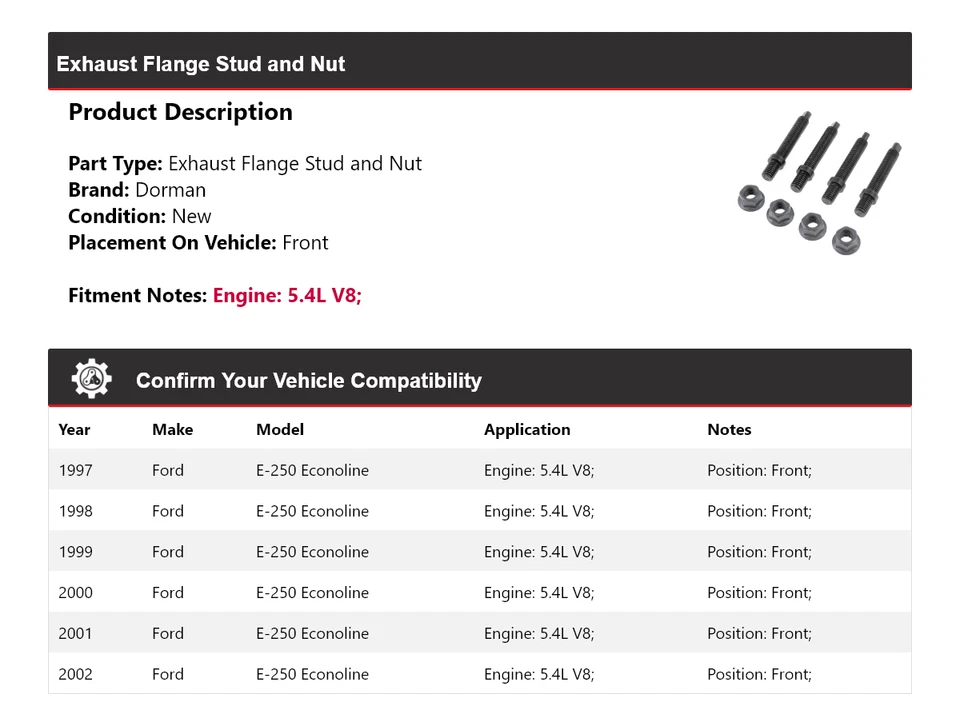
Task: Click the Placement On Vehicle: Front line
Action: point(198,242)
